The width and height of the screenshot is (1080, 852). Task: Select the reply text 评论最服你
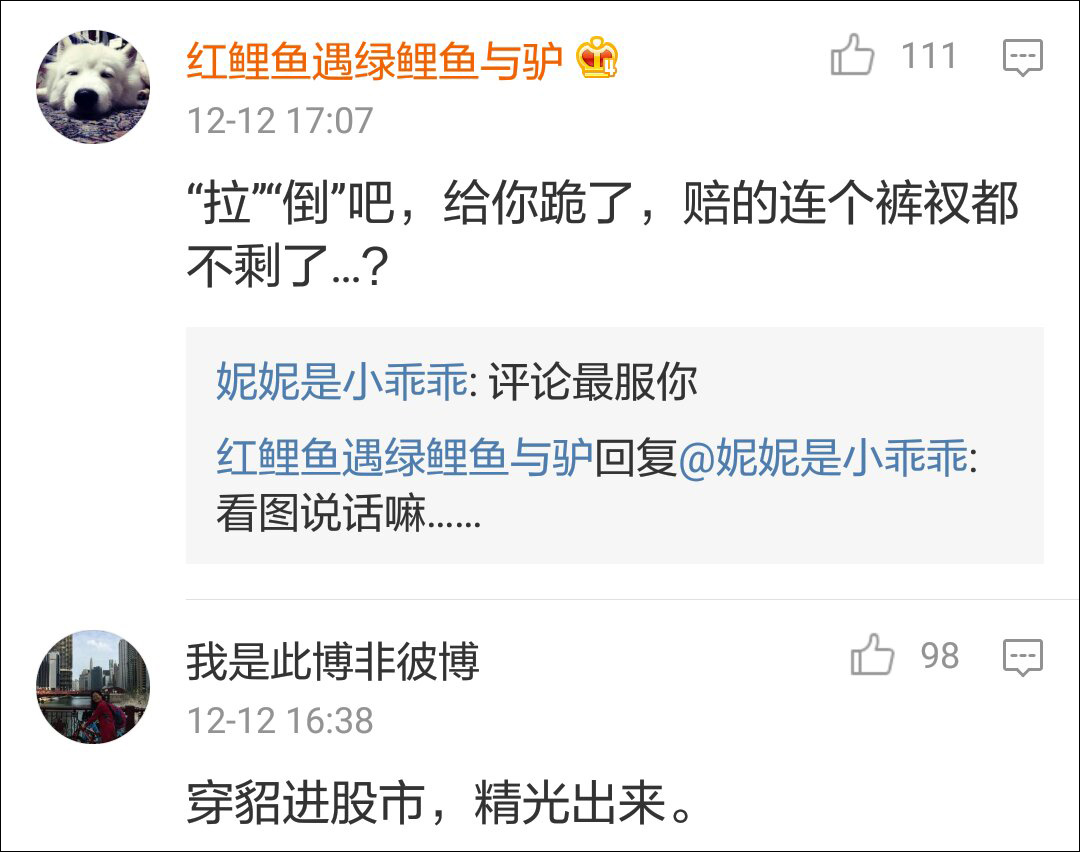(x=593, y=383)
